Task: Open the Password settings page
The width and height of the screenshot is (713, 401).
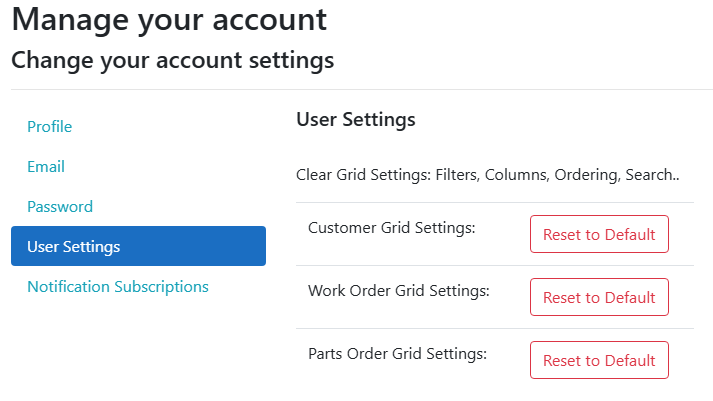Action: pos(60,207)
